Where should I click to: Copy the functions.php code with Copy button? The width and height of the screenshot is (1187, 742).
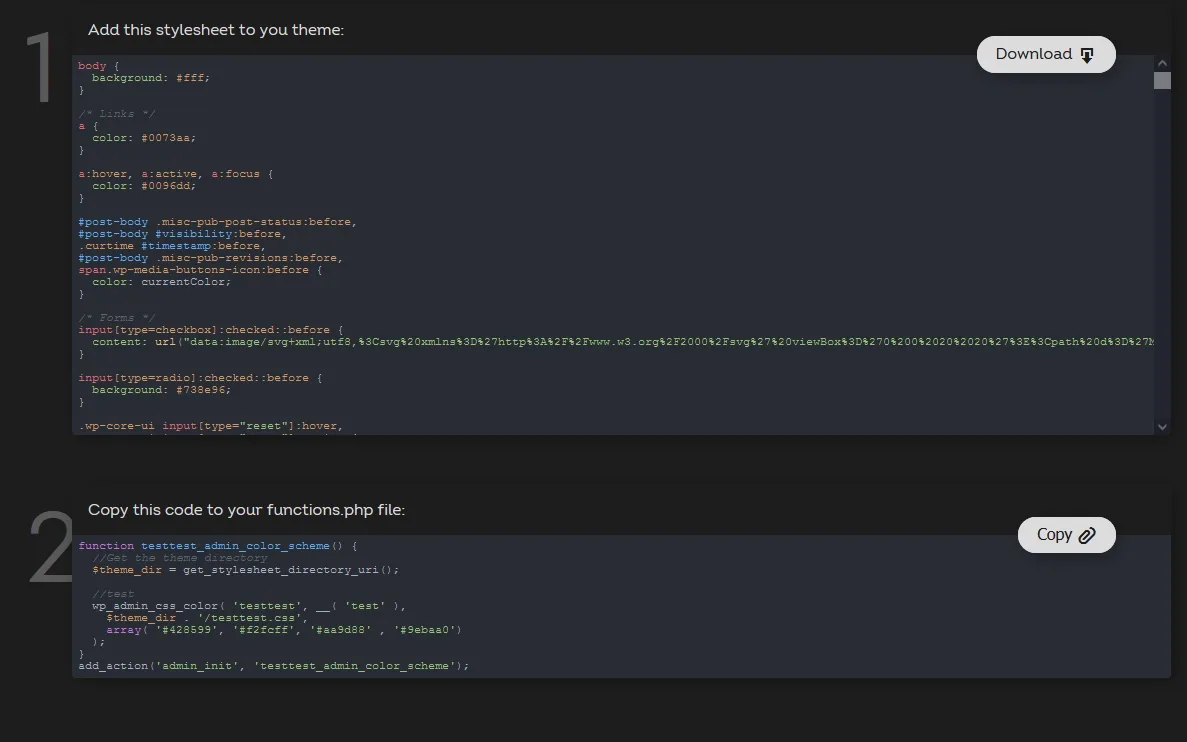1066,535
